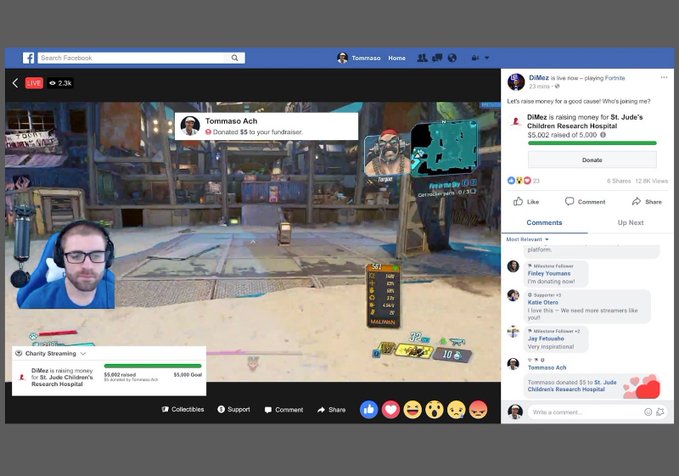Open the account dropdown arrow in top bar
Image resolution: width=679 pixels, height=476 pixels.
pyautogui.click(x=487, y=58)
